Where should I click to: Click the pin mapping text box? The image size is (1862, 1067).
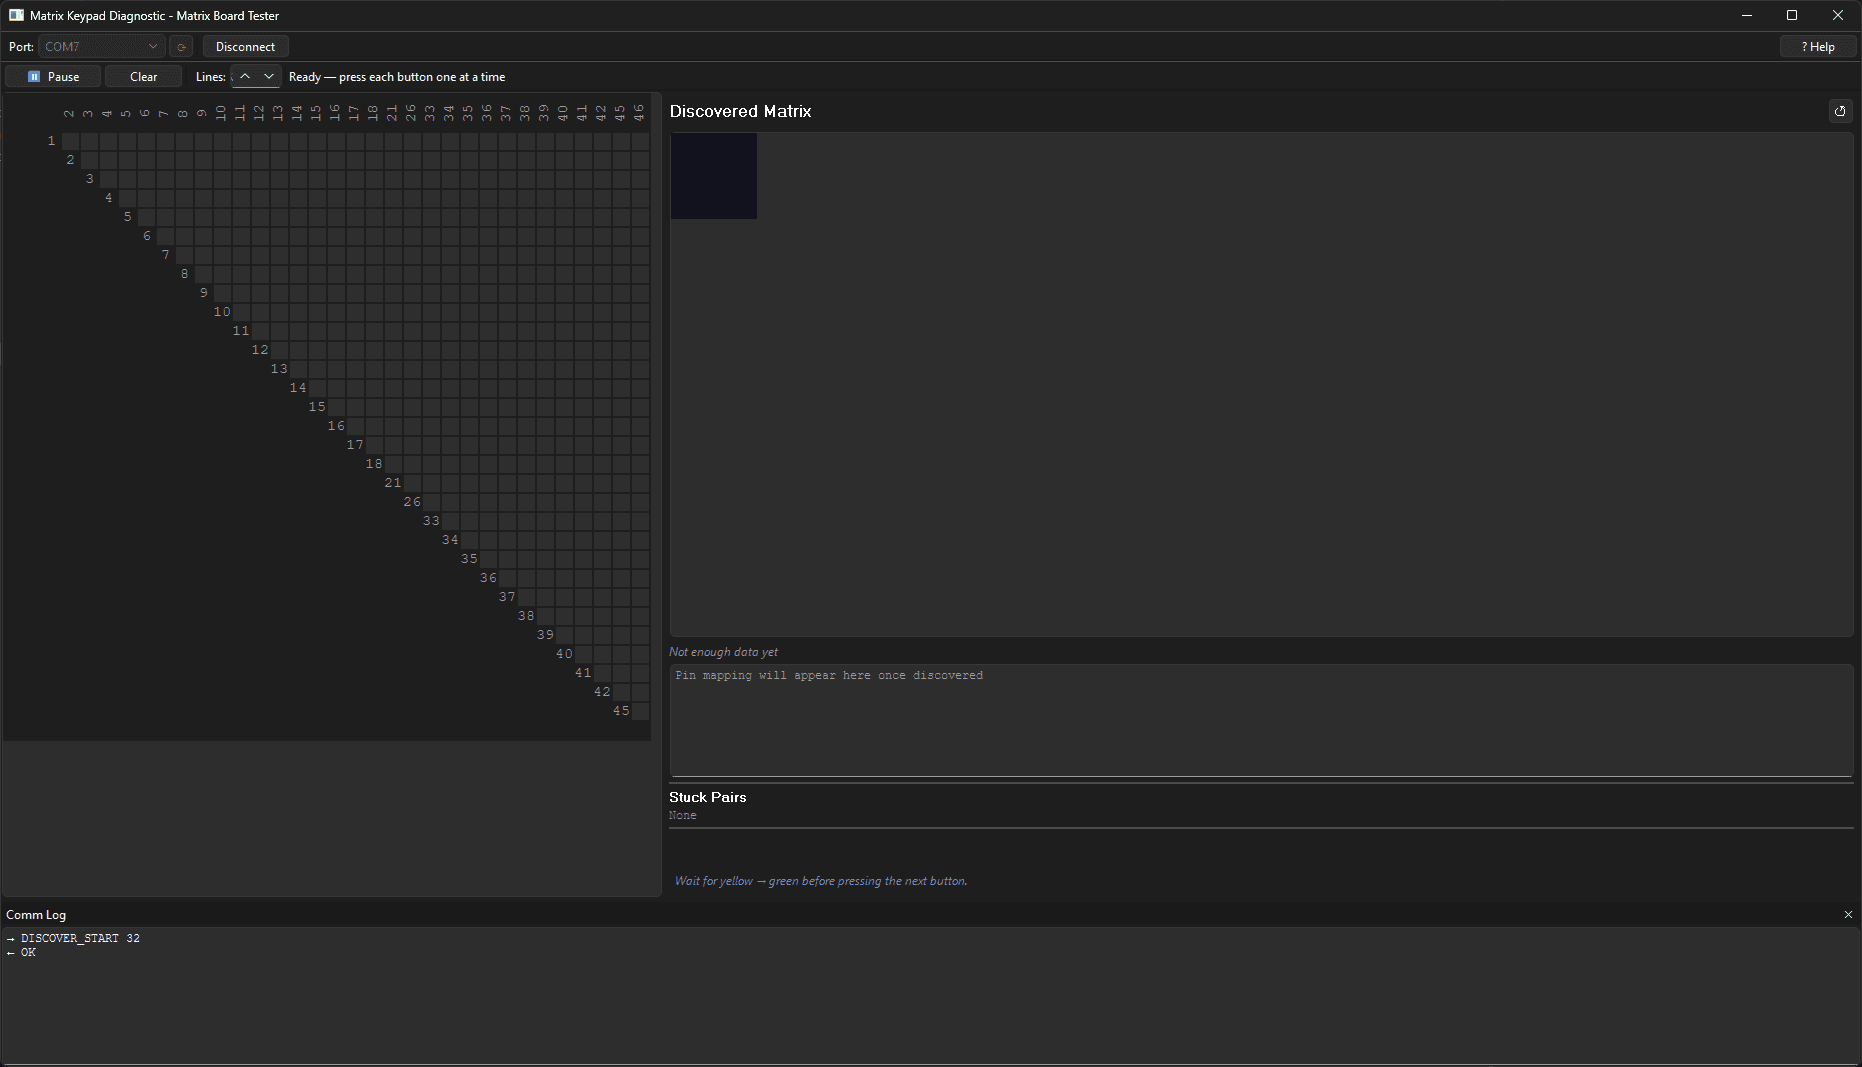click(x=1261, y=720)
